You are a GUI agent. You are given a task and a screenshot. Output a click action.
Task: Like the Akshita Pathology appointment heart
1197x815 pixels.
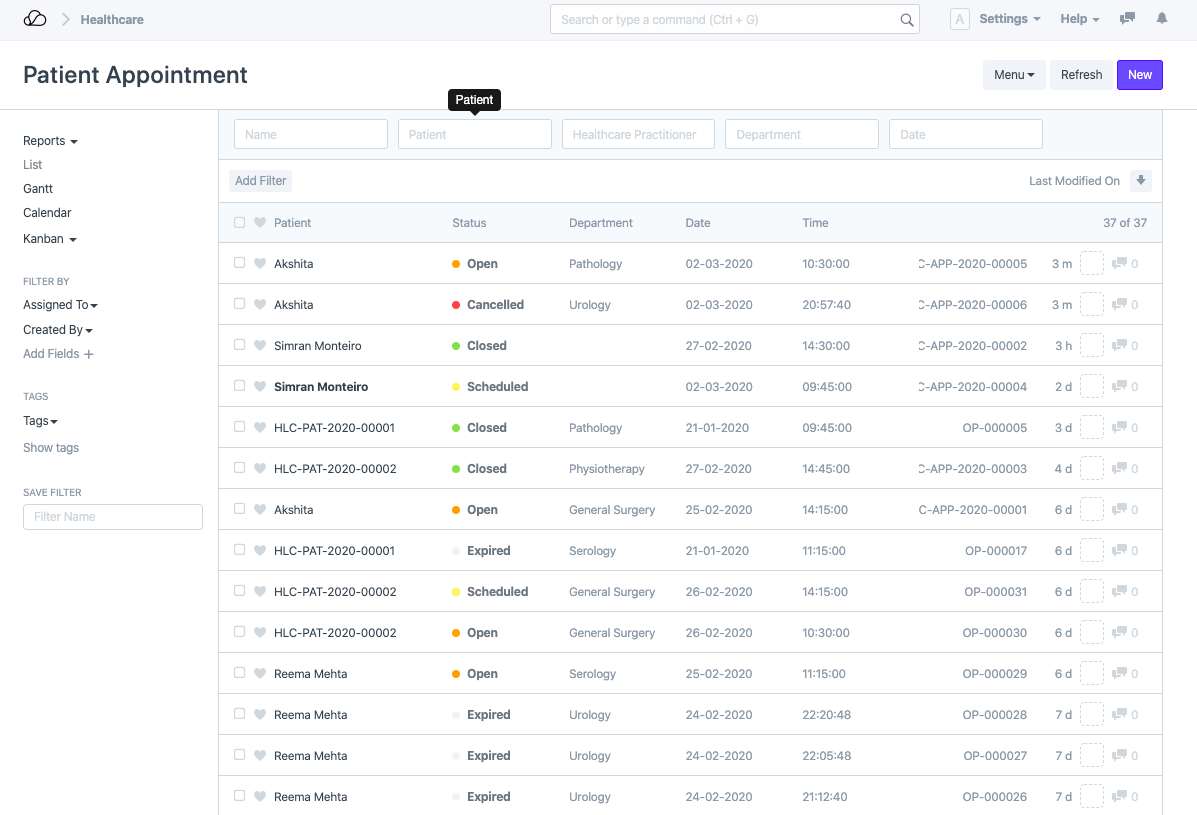point(260,264)
